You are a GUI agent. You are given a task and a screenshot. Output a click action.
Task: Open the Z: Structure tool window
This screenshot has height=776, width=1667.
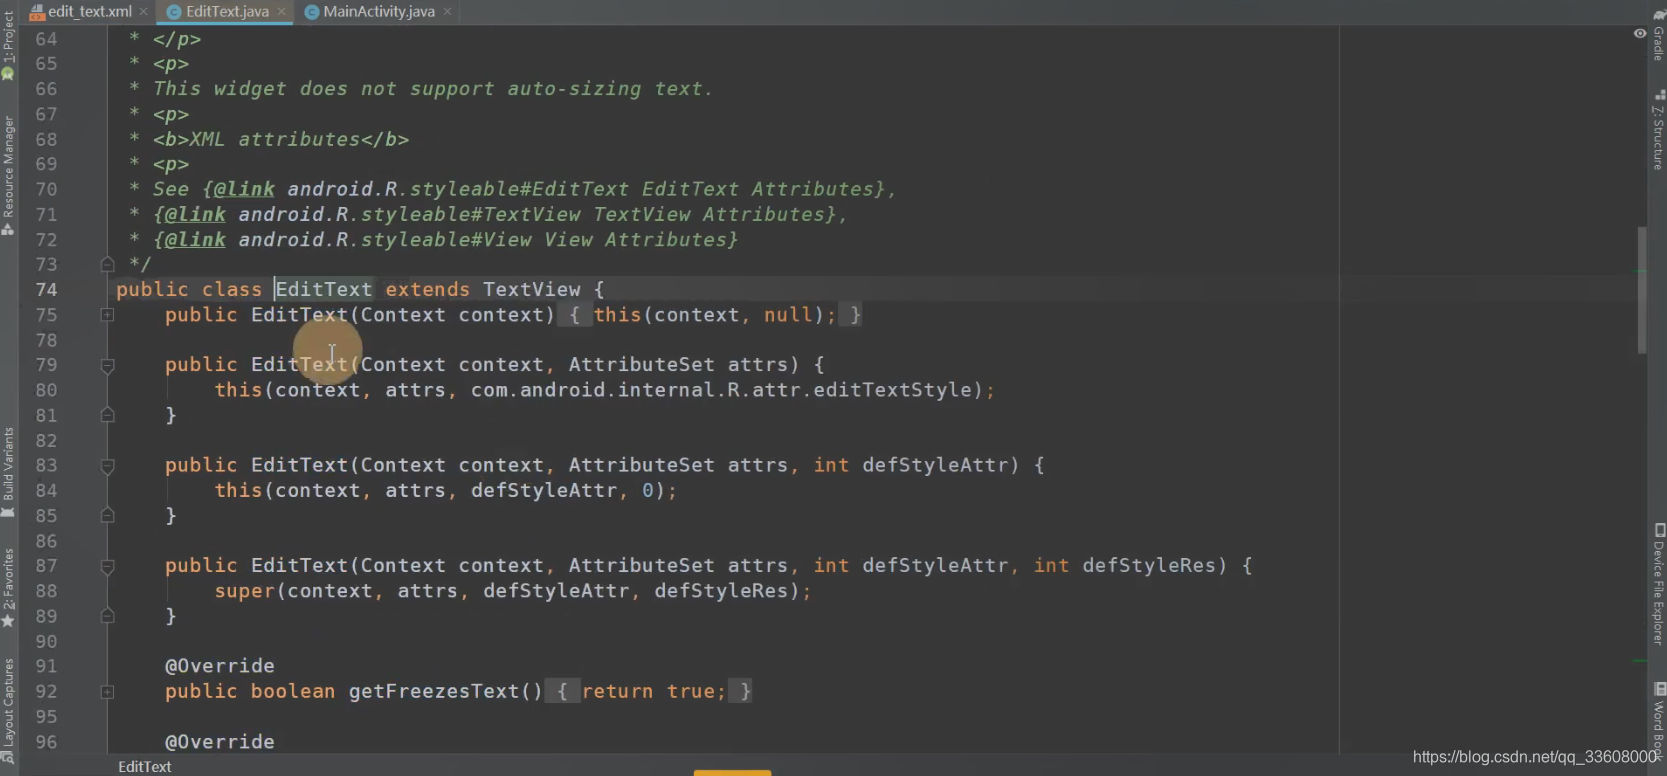[x=1658, y=130]
